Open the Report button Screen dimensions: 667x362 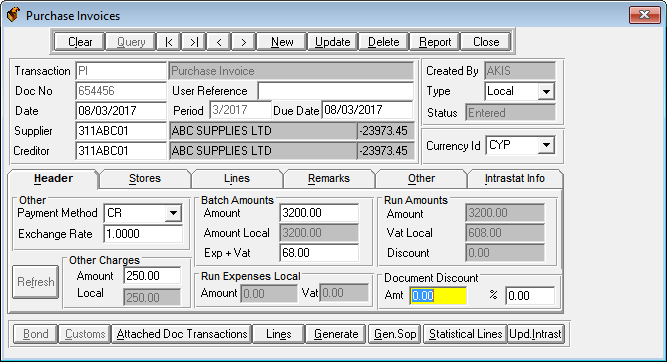click(x=434, y=42)
